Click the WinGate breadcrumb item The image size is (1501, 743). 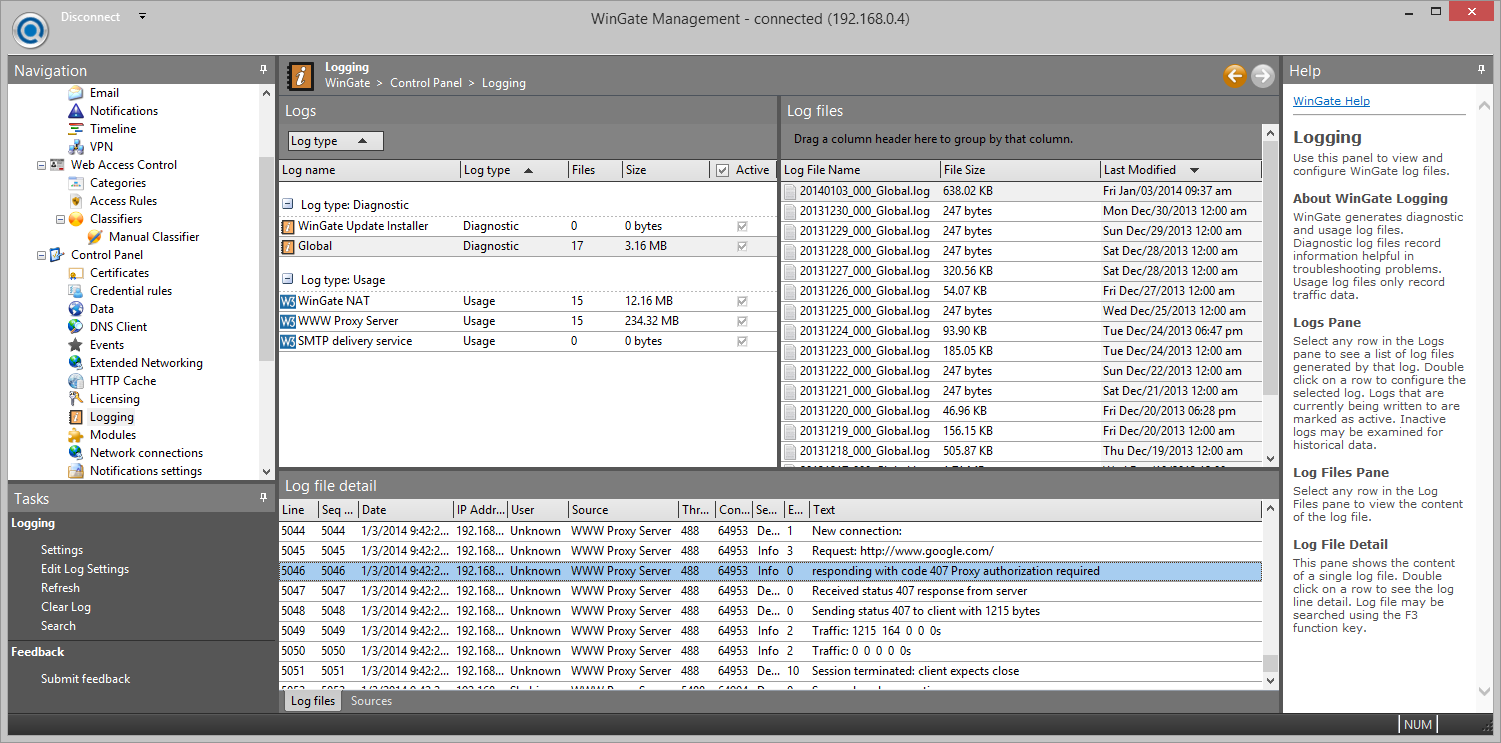coord(347,83)
